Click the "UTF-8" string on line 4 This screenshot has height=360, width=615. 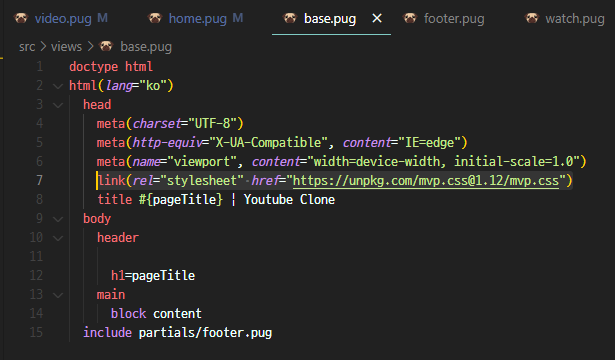(x=212, y=124)
